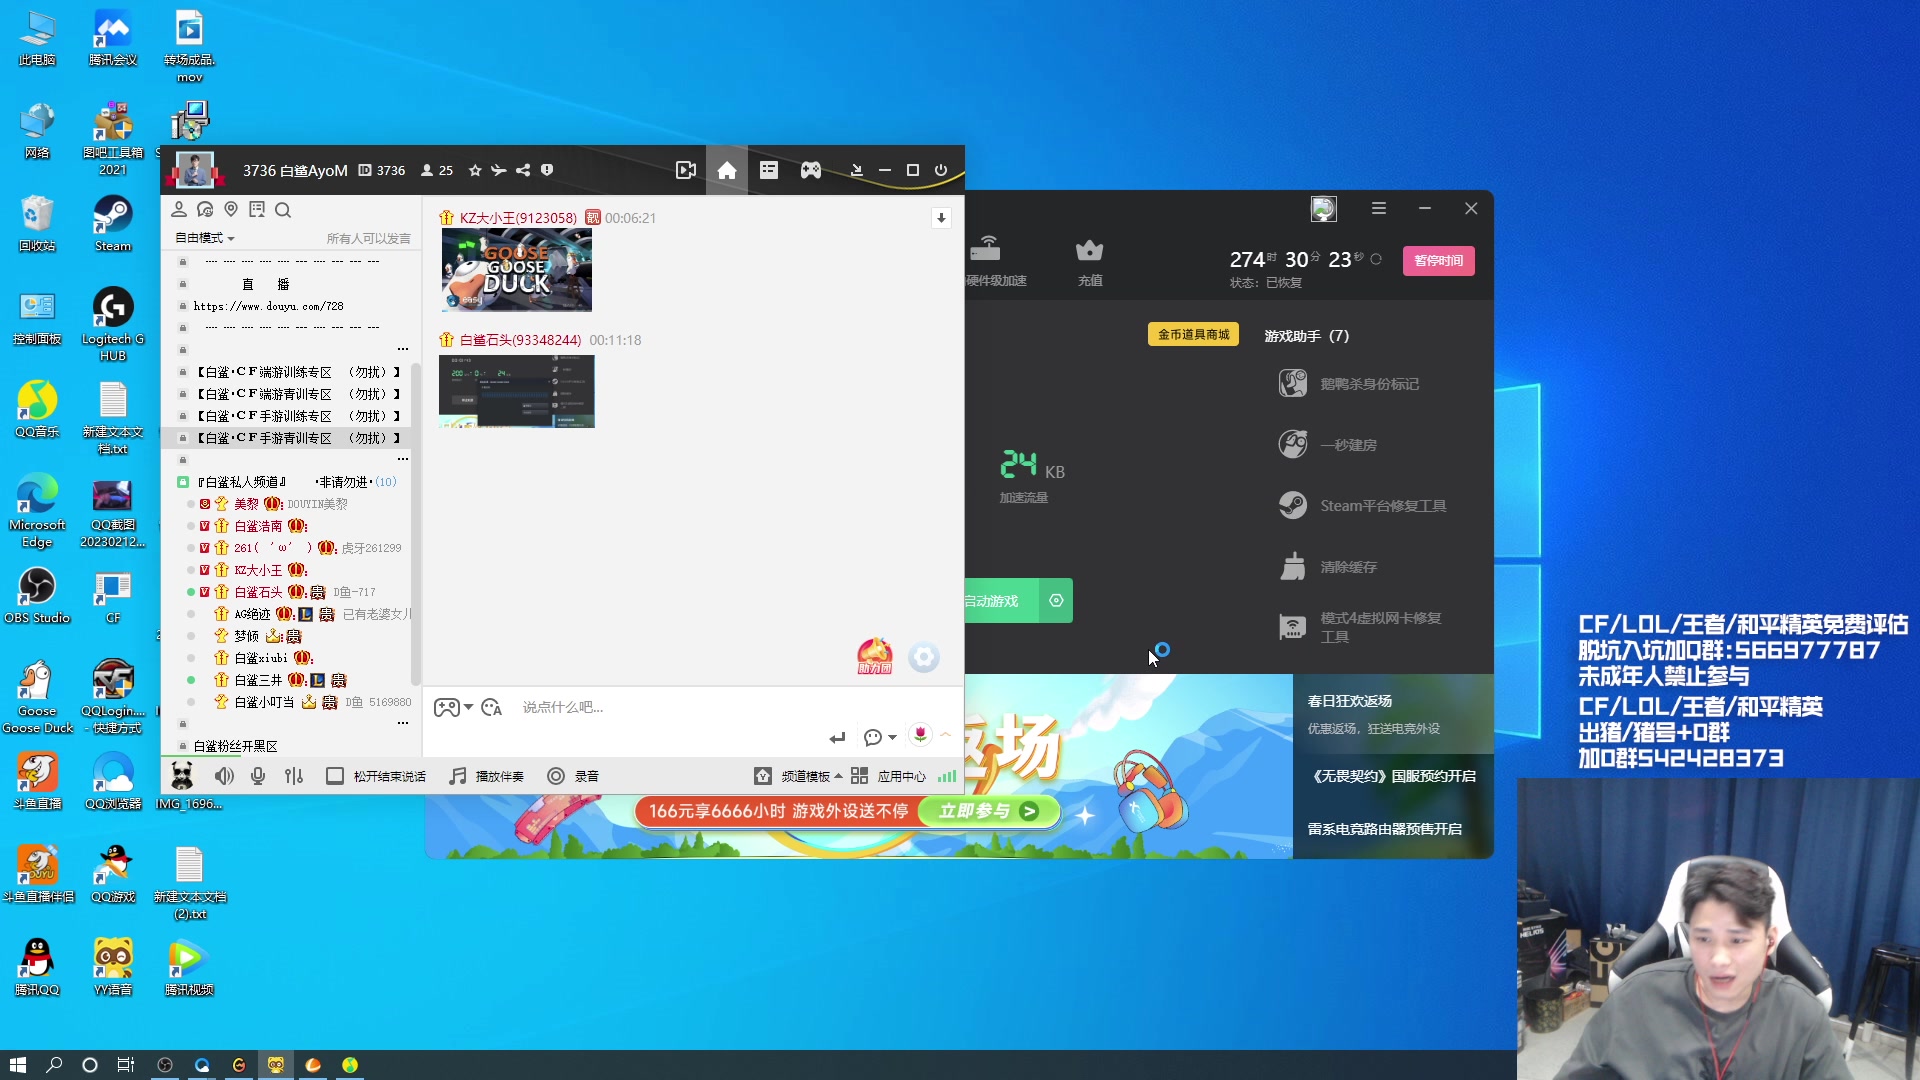Image resolution: width=1920 pixels, height=1080 pixels.
Task: Click the YY channel avatar in title bar
Action: click(195, 170)
